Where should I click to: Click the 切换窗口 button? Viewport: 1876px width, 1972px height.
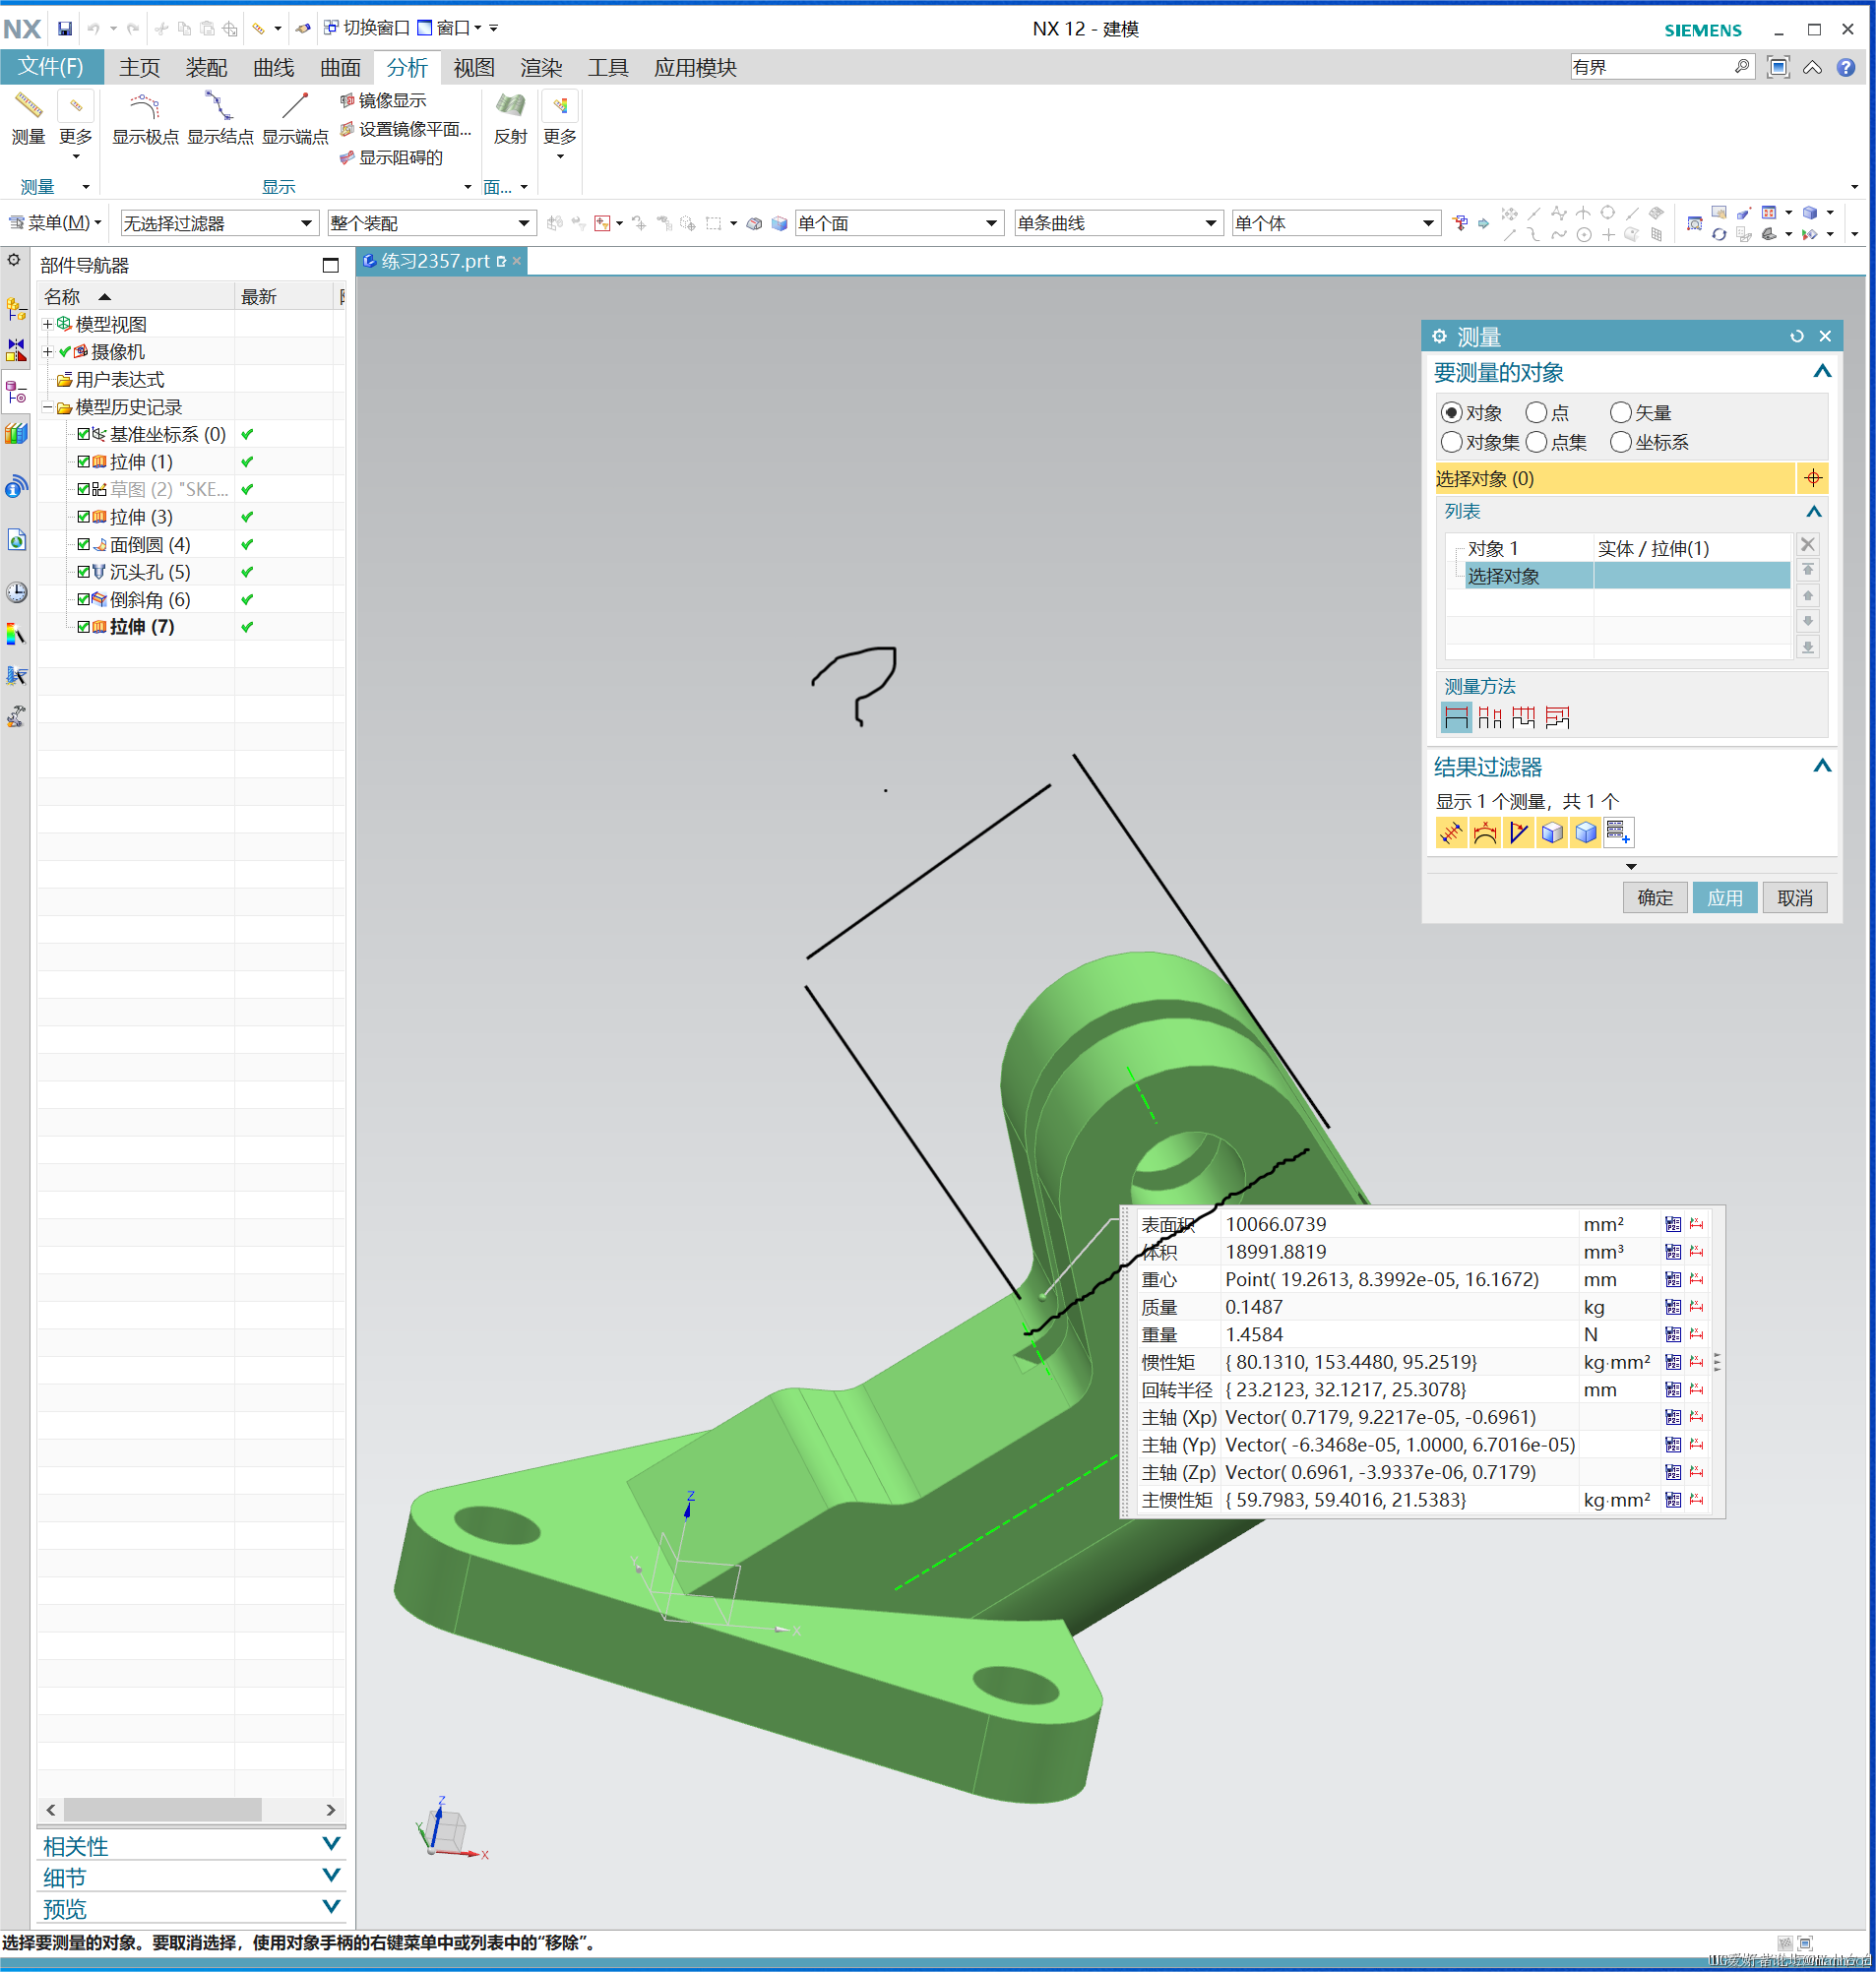(x=366, y=28)
